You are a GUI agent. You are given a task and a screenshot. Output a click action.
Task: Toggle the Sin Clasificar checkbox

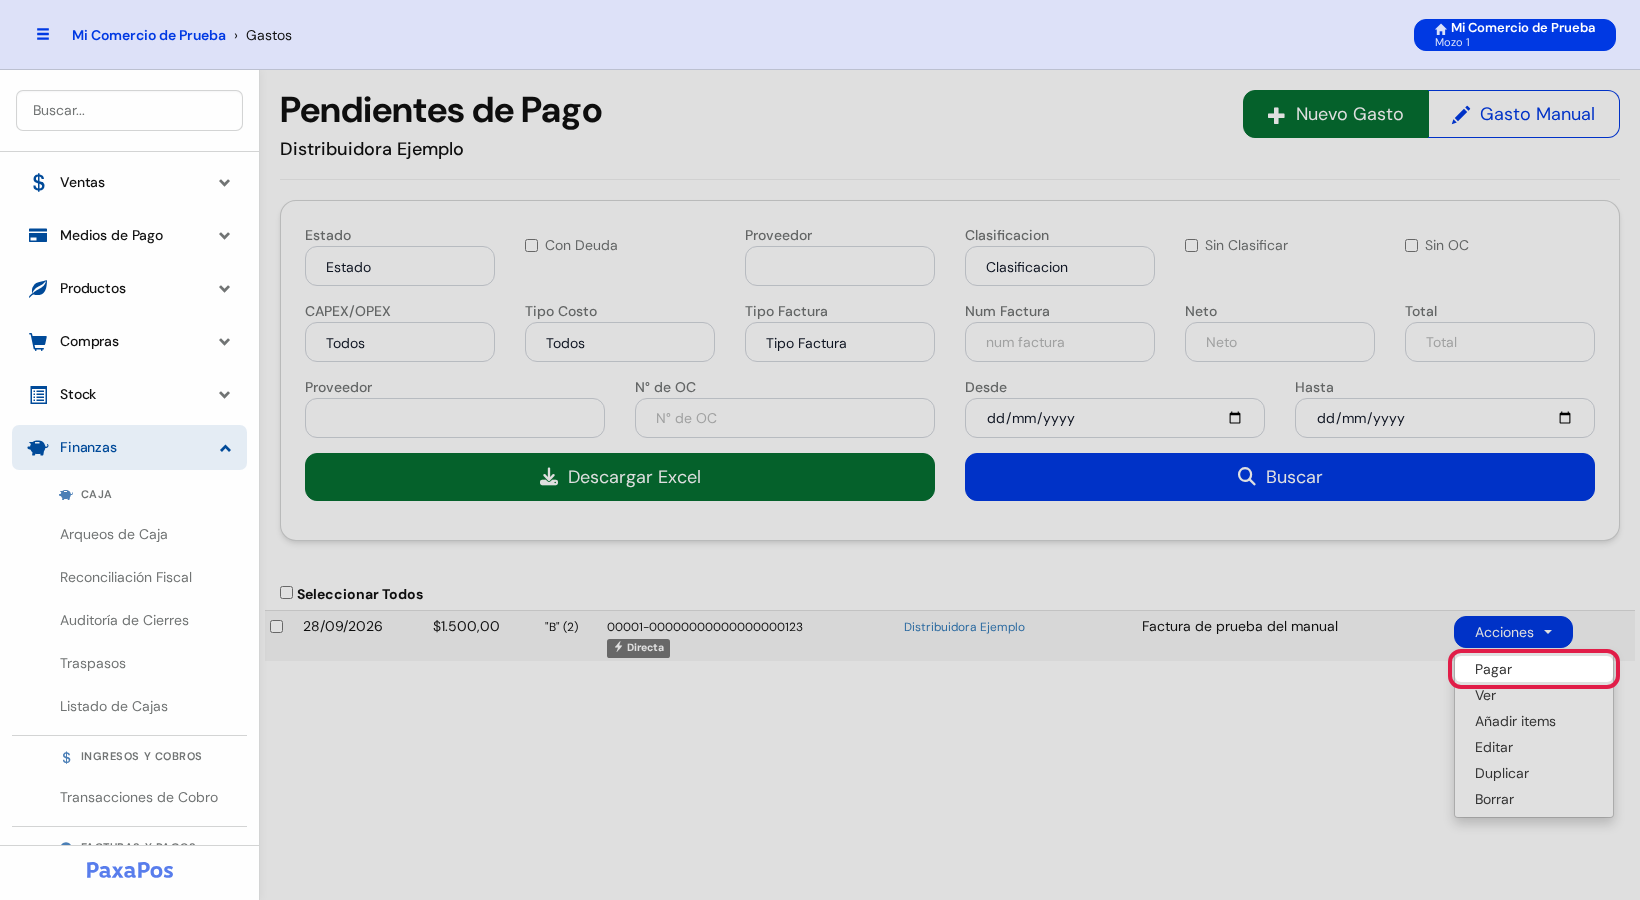click(1192, 245)
